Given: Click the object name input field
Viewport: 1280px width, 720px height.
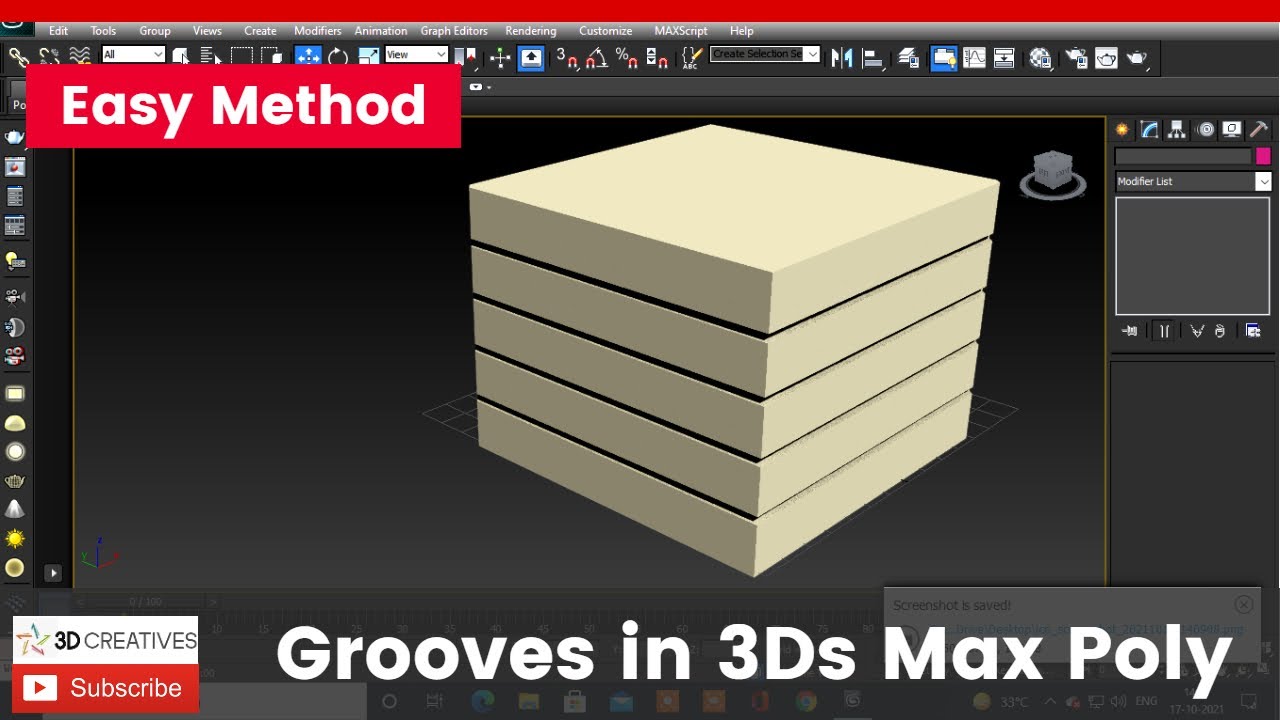Looking at the screenshot, I should click(1183, 156).
